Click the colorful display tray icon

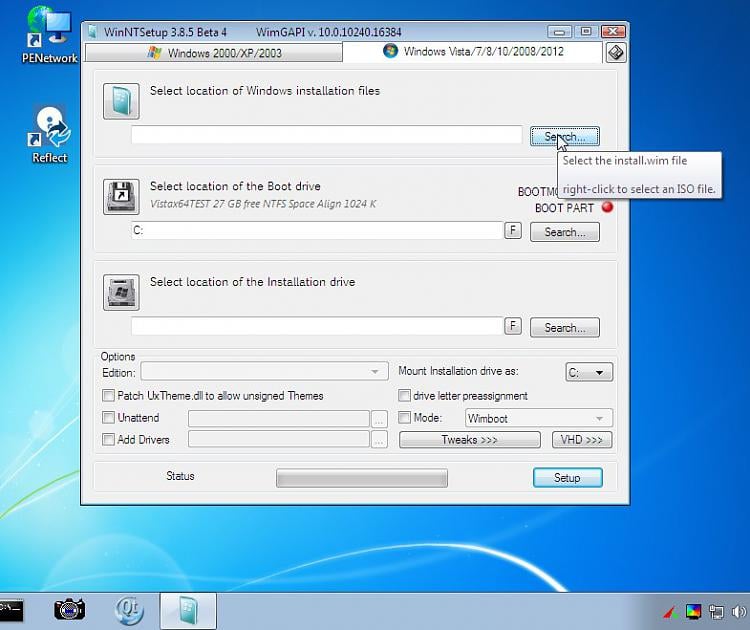pos(693,611)
